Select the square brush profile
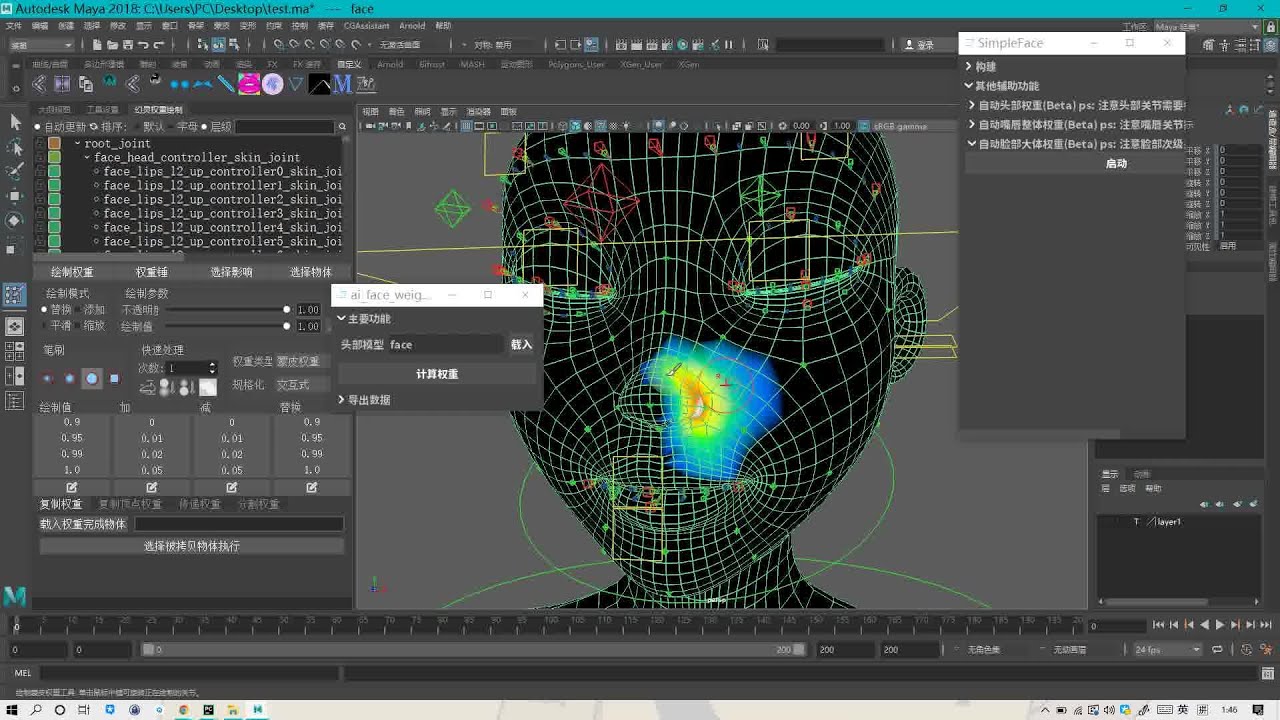The height and width of the screenshot is (720, 1280). pos(114,378)
